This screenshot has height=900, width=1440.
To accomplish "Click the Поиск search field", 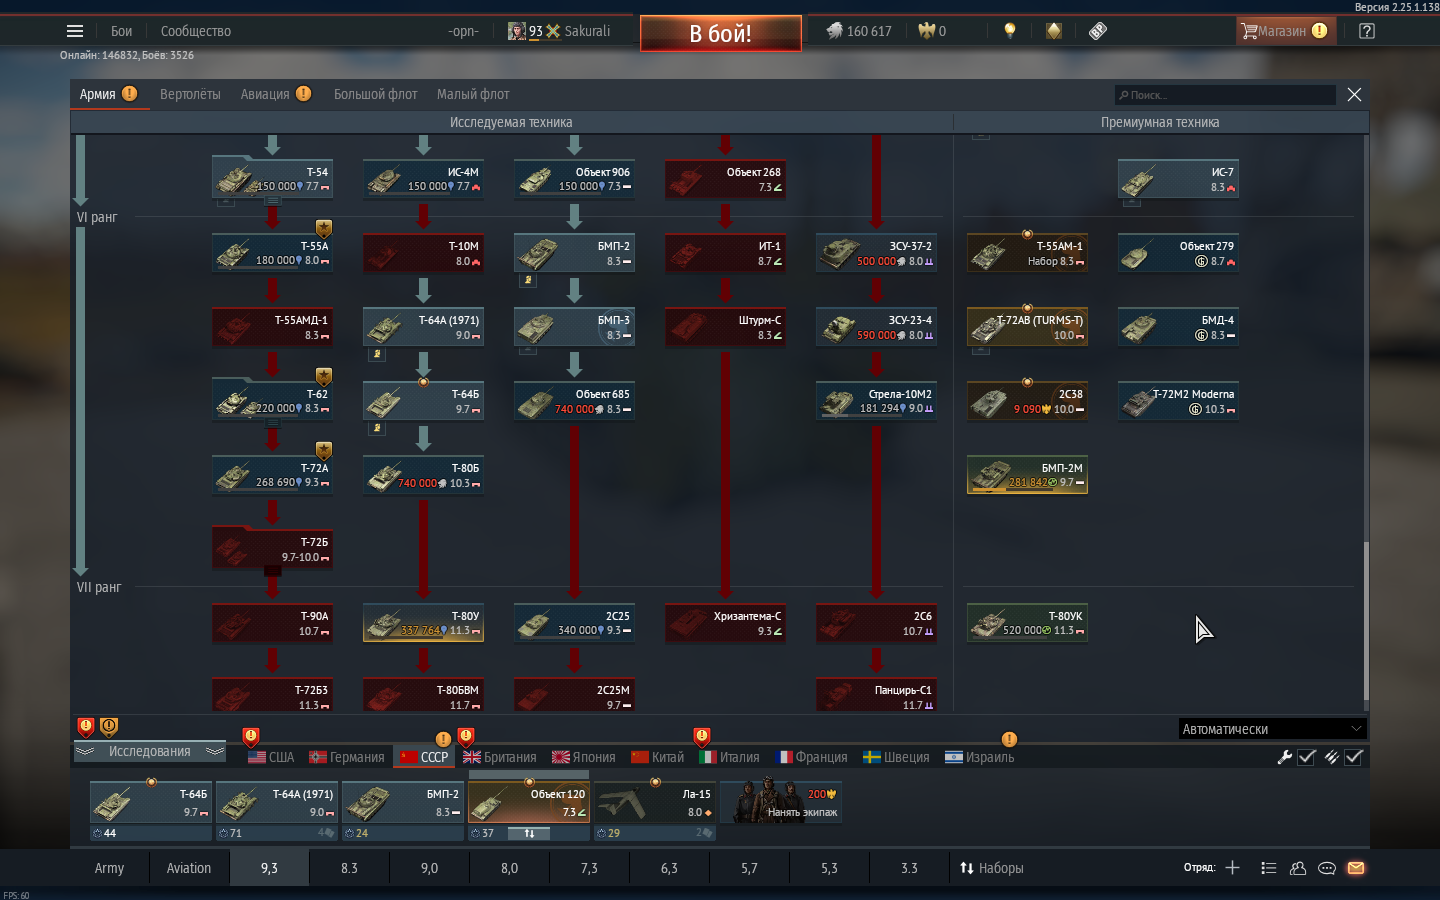I will coord(1225,95).
